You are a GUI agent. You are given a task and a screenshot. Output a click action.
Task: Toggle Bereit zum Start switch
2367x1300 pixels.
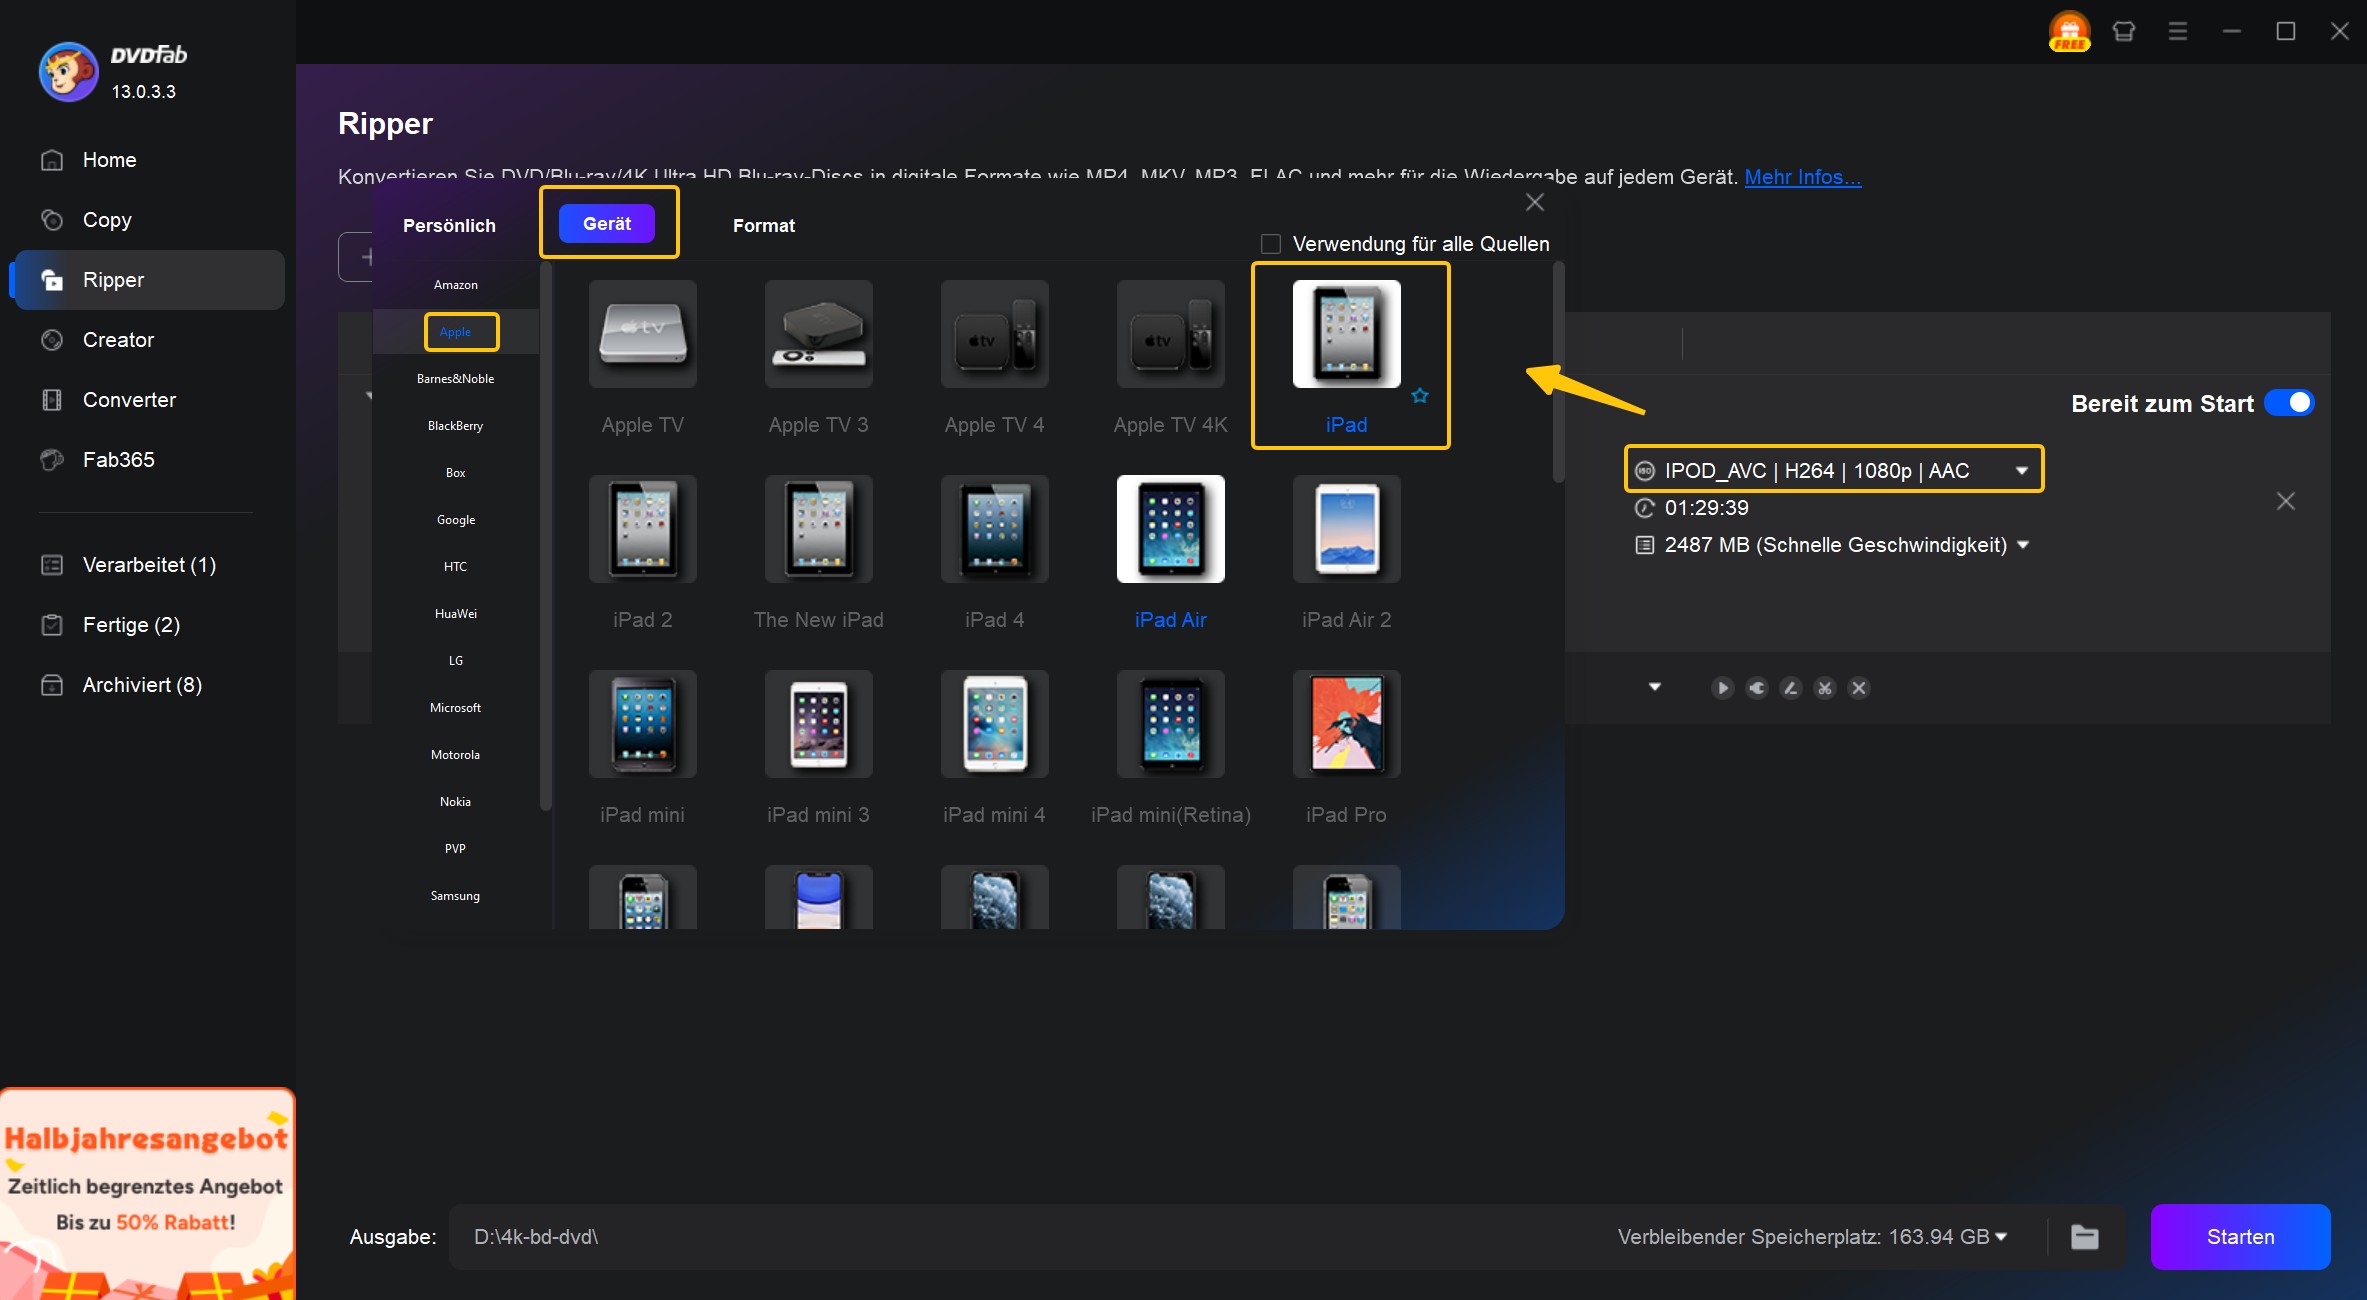2289,403
